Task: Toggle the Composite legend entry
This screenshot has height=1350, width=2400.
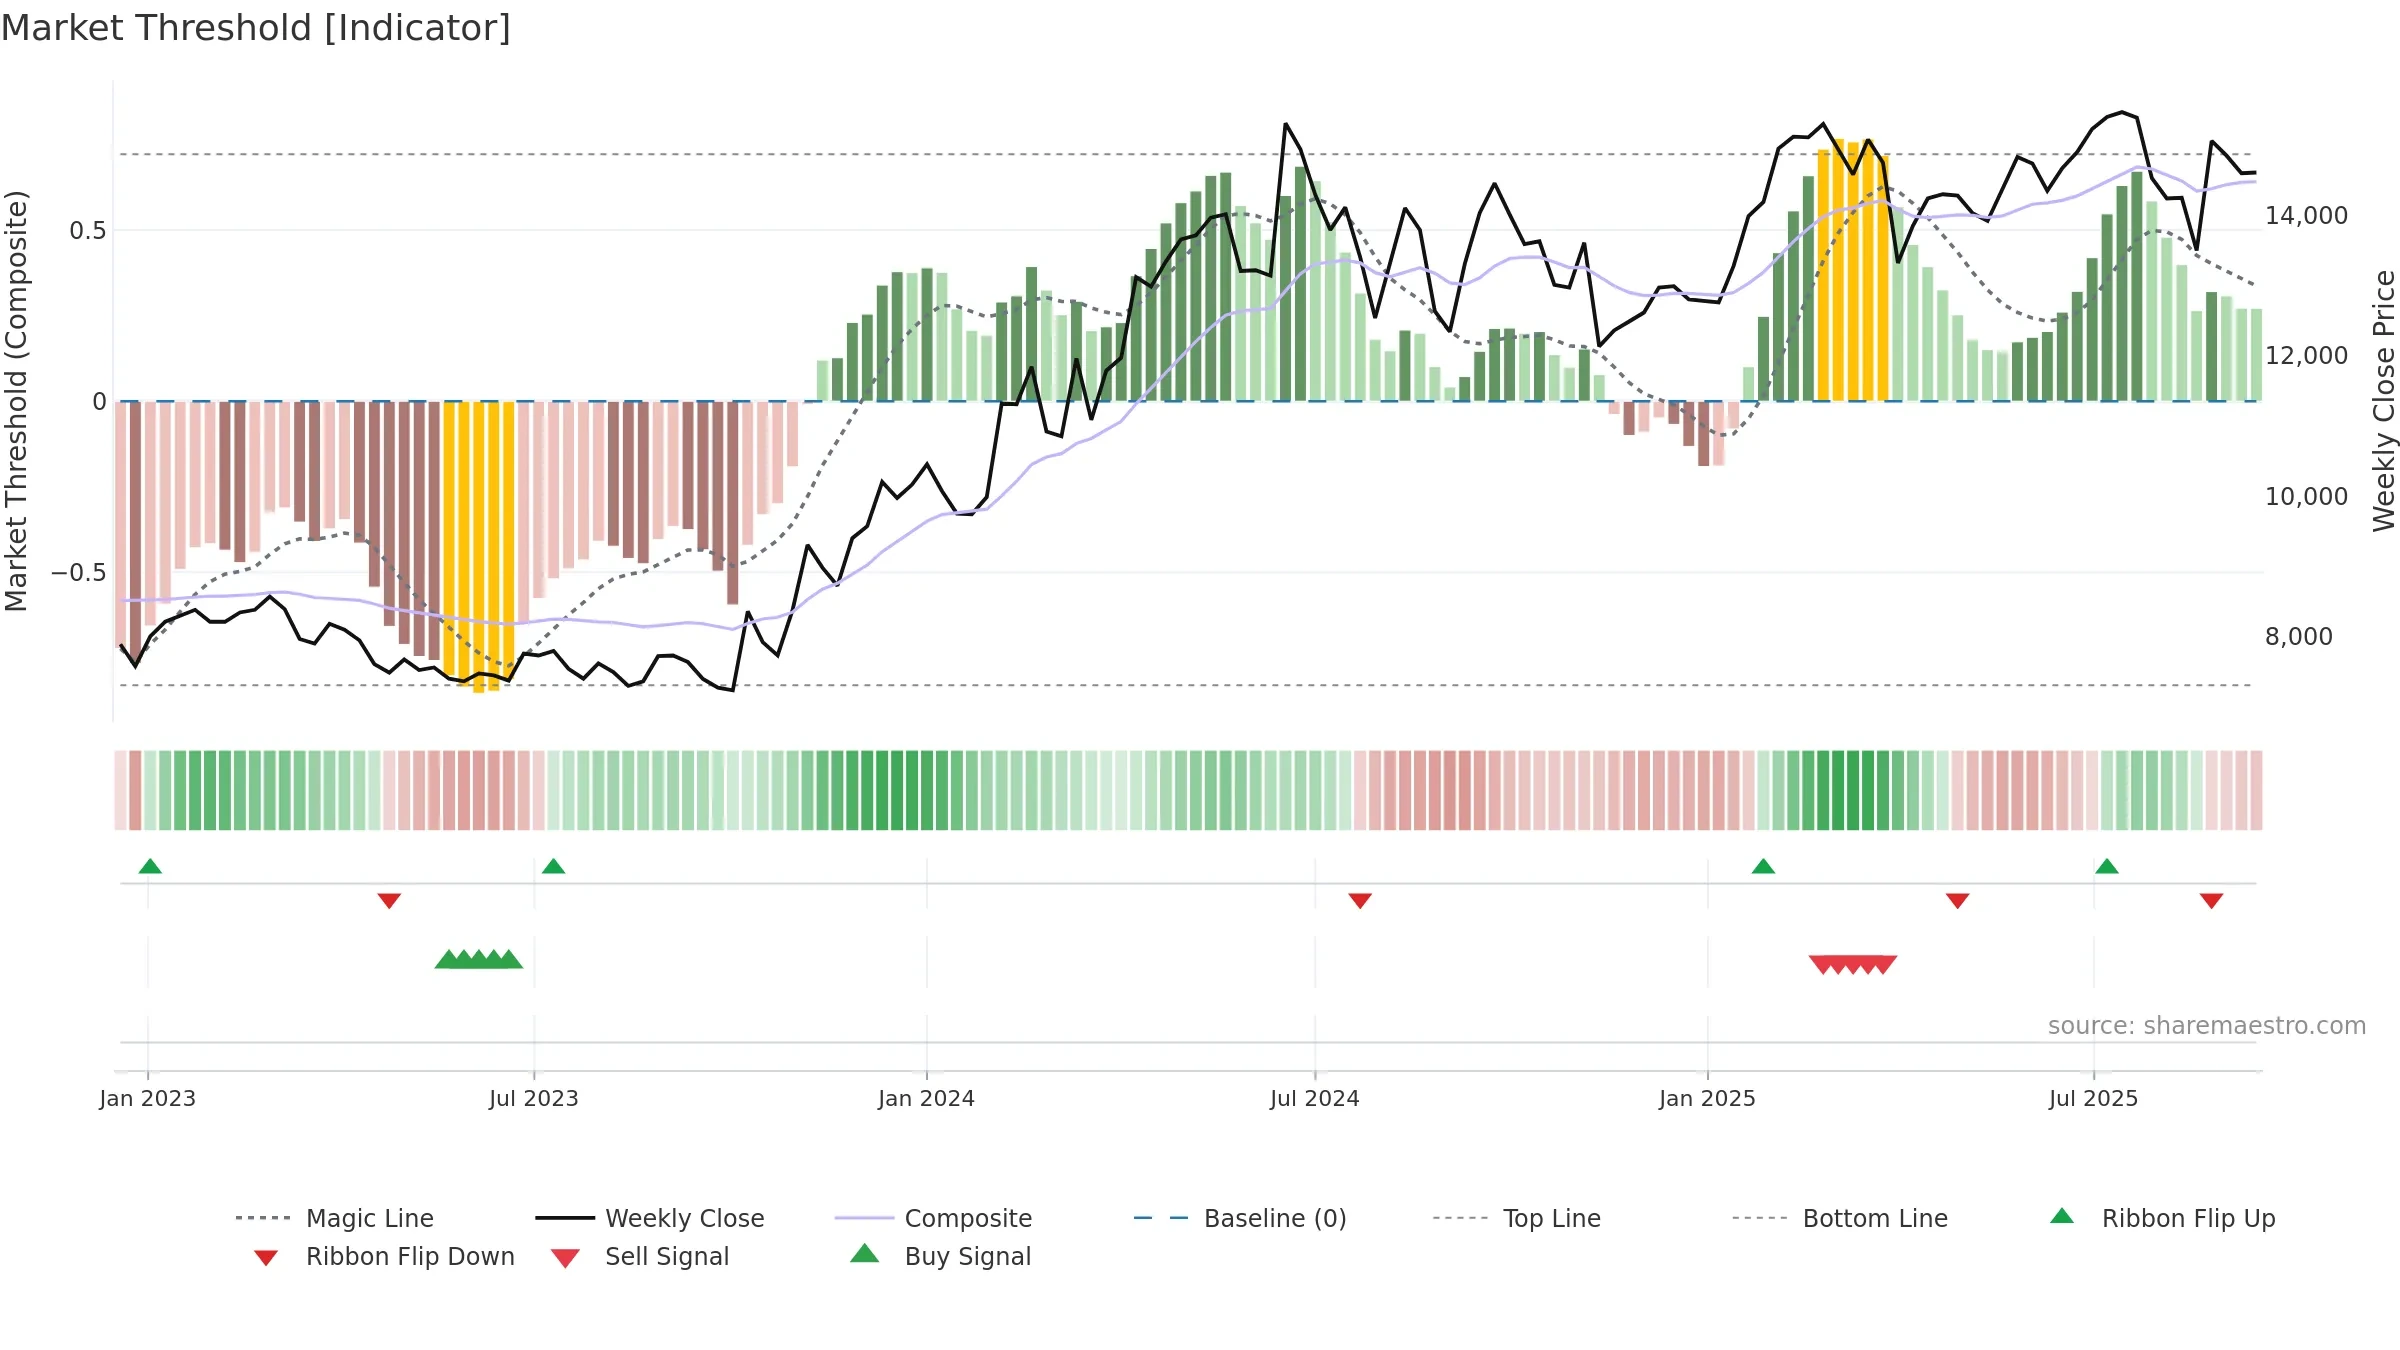Action: tap(933, 1218)
